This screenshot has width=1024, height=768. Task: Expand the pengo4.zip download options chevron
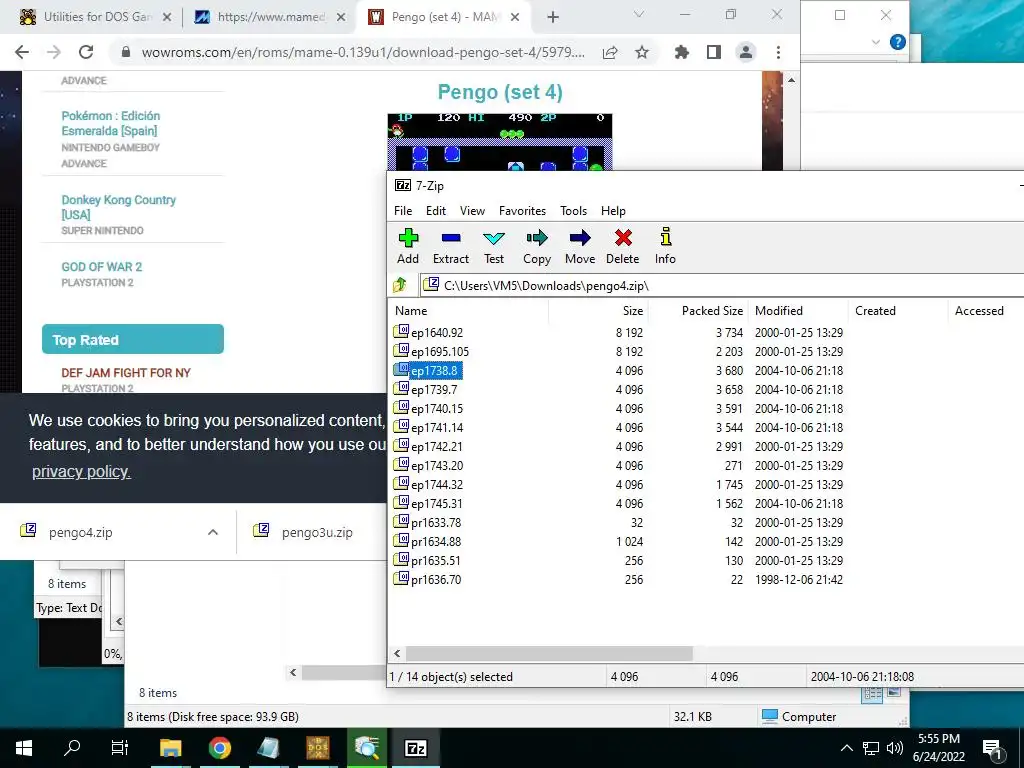coord(212,532)
